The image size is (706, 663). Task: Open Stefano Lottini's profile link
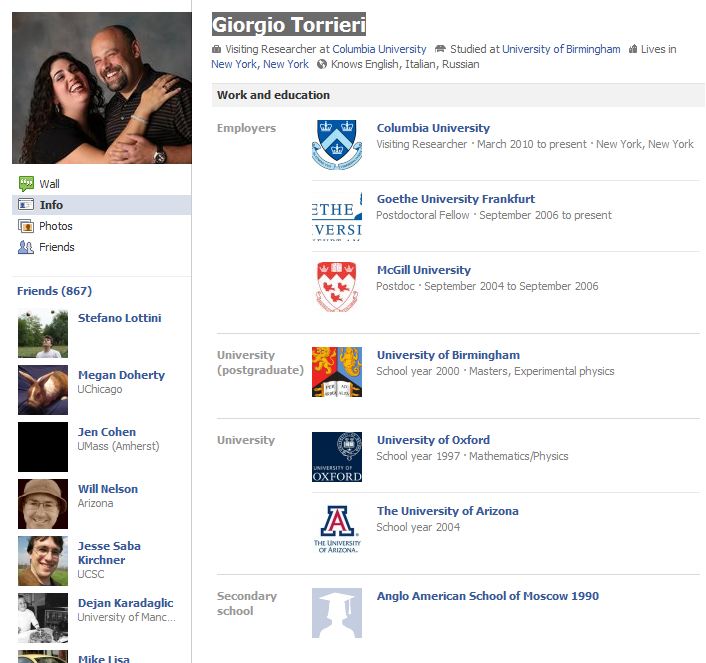pos(119,318)
